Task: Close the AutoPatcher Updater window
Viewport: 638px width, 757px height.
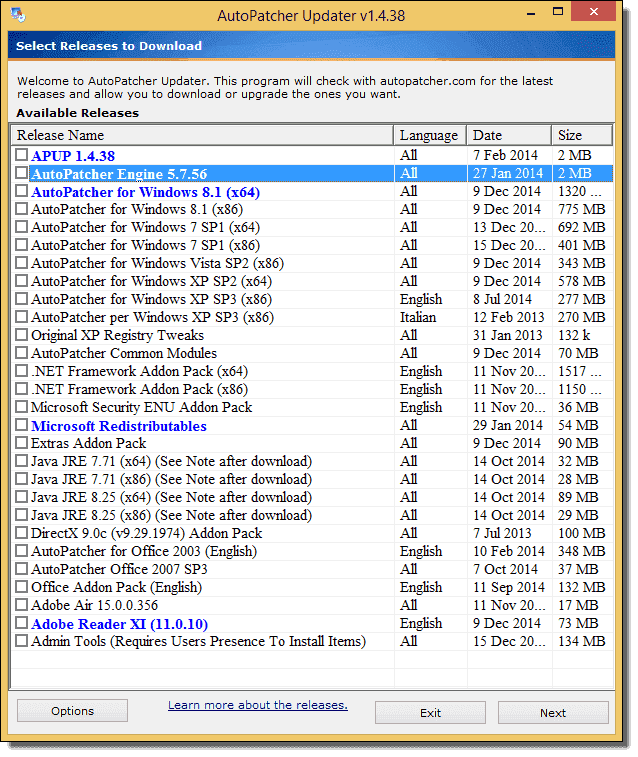Action: tap(594, 12)
